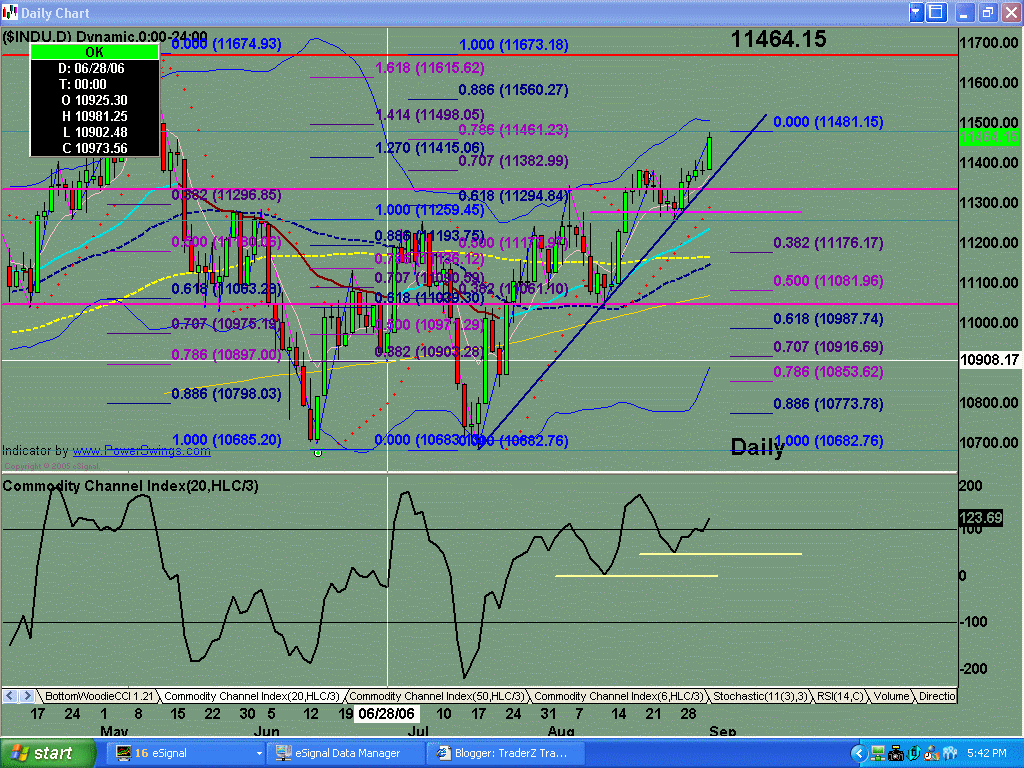Click the 11700.00 price axis label

pyautogui.click(x=989, y=43)
